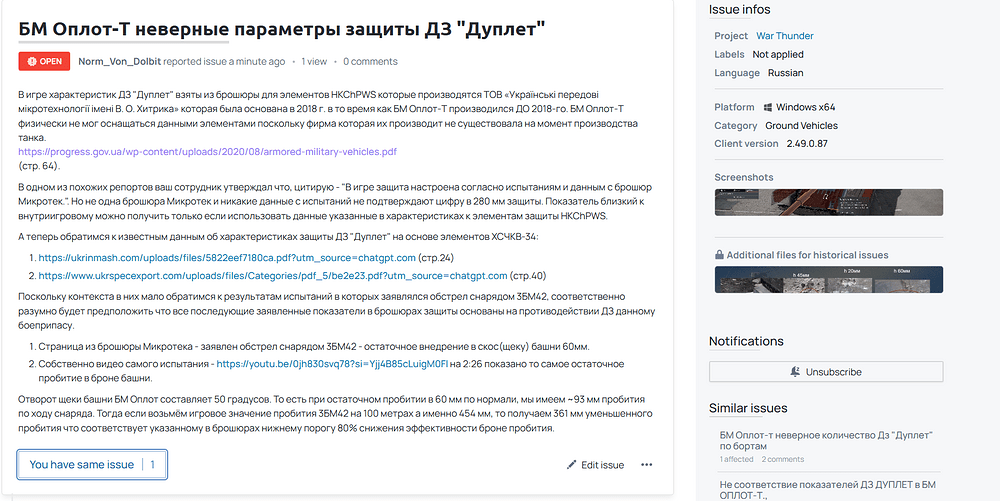Open Norm_Von_Dolbit reporter profile
The height and width of the screenshot is (501, 1000).
[x=120, y=62]
